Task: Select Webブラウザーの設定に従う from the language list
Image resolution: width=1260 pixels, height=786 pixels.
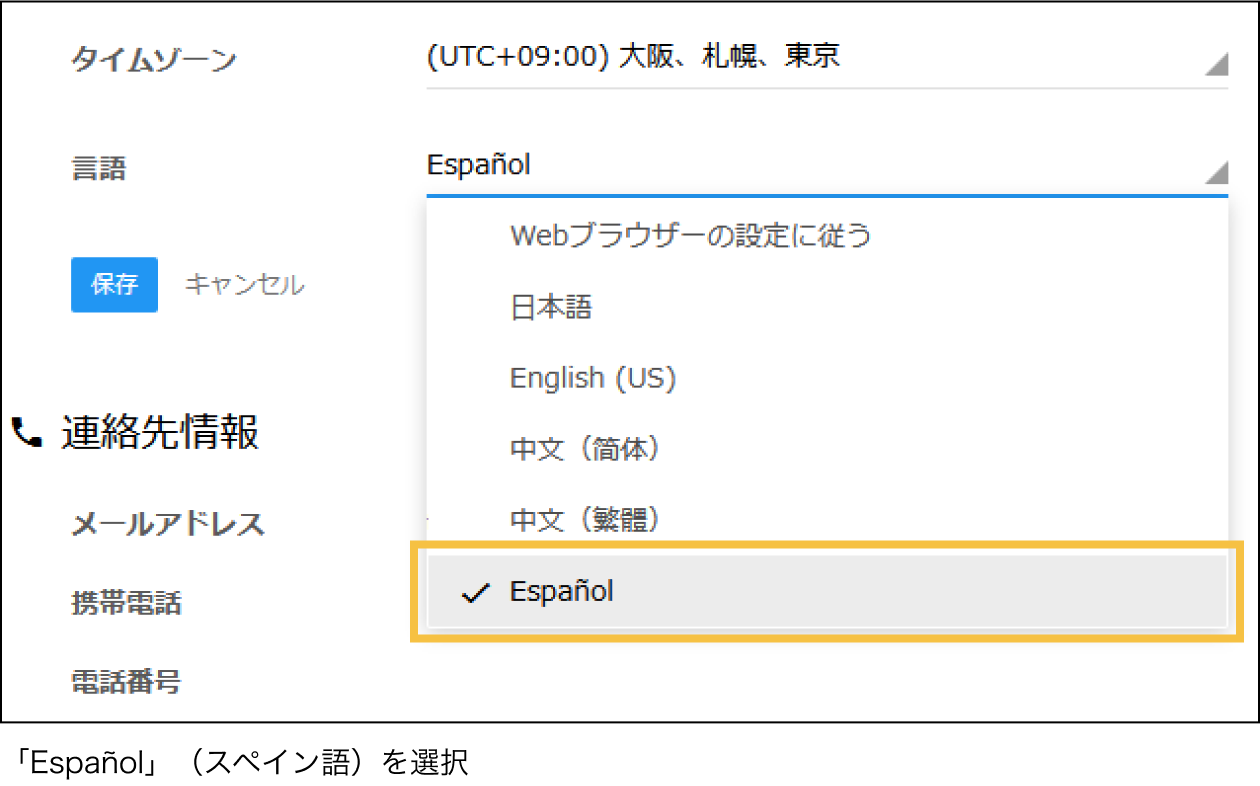Action: (690, 236)
